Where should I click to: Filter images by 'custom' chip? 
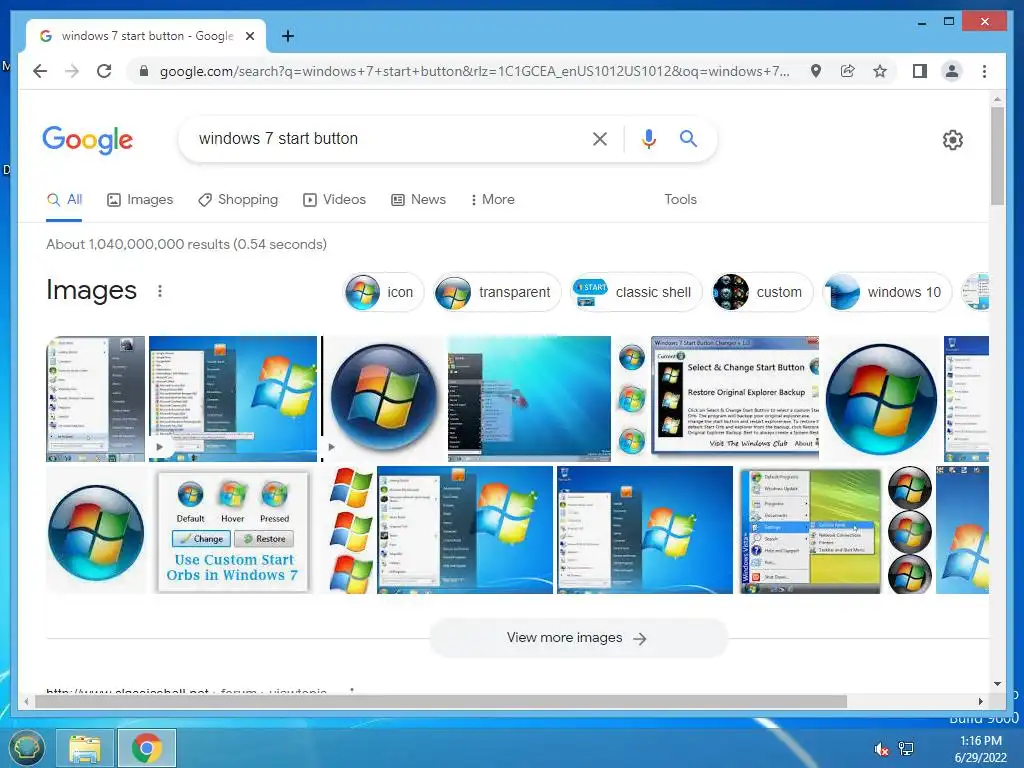(761, 292)
